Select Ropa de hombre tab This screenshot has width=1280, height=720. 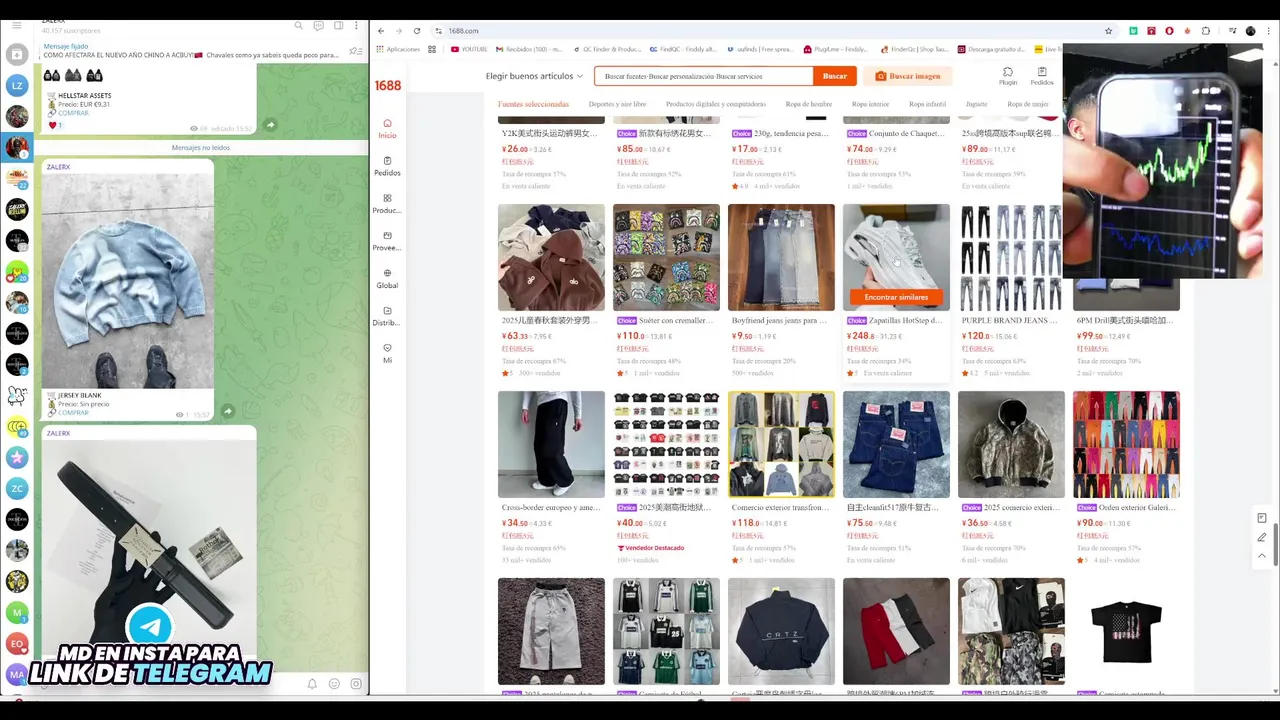(x=808, y=104)
